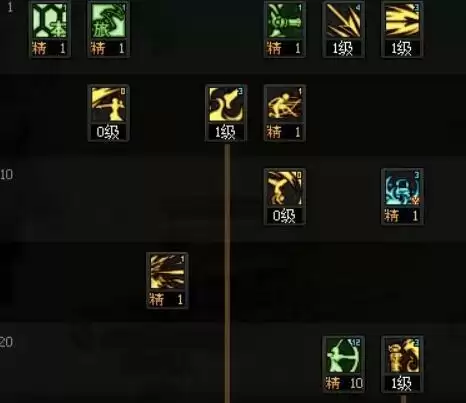This screenshot has width=466, height=403.
Task: Pick the yellow swirl figure skill in row 20
Action: [402, 356]
